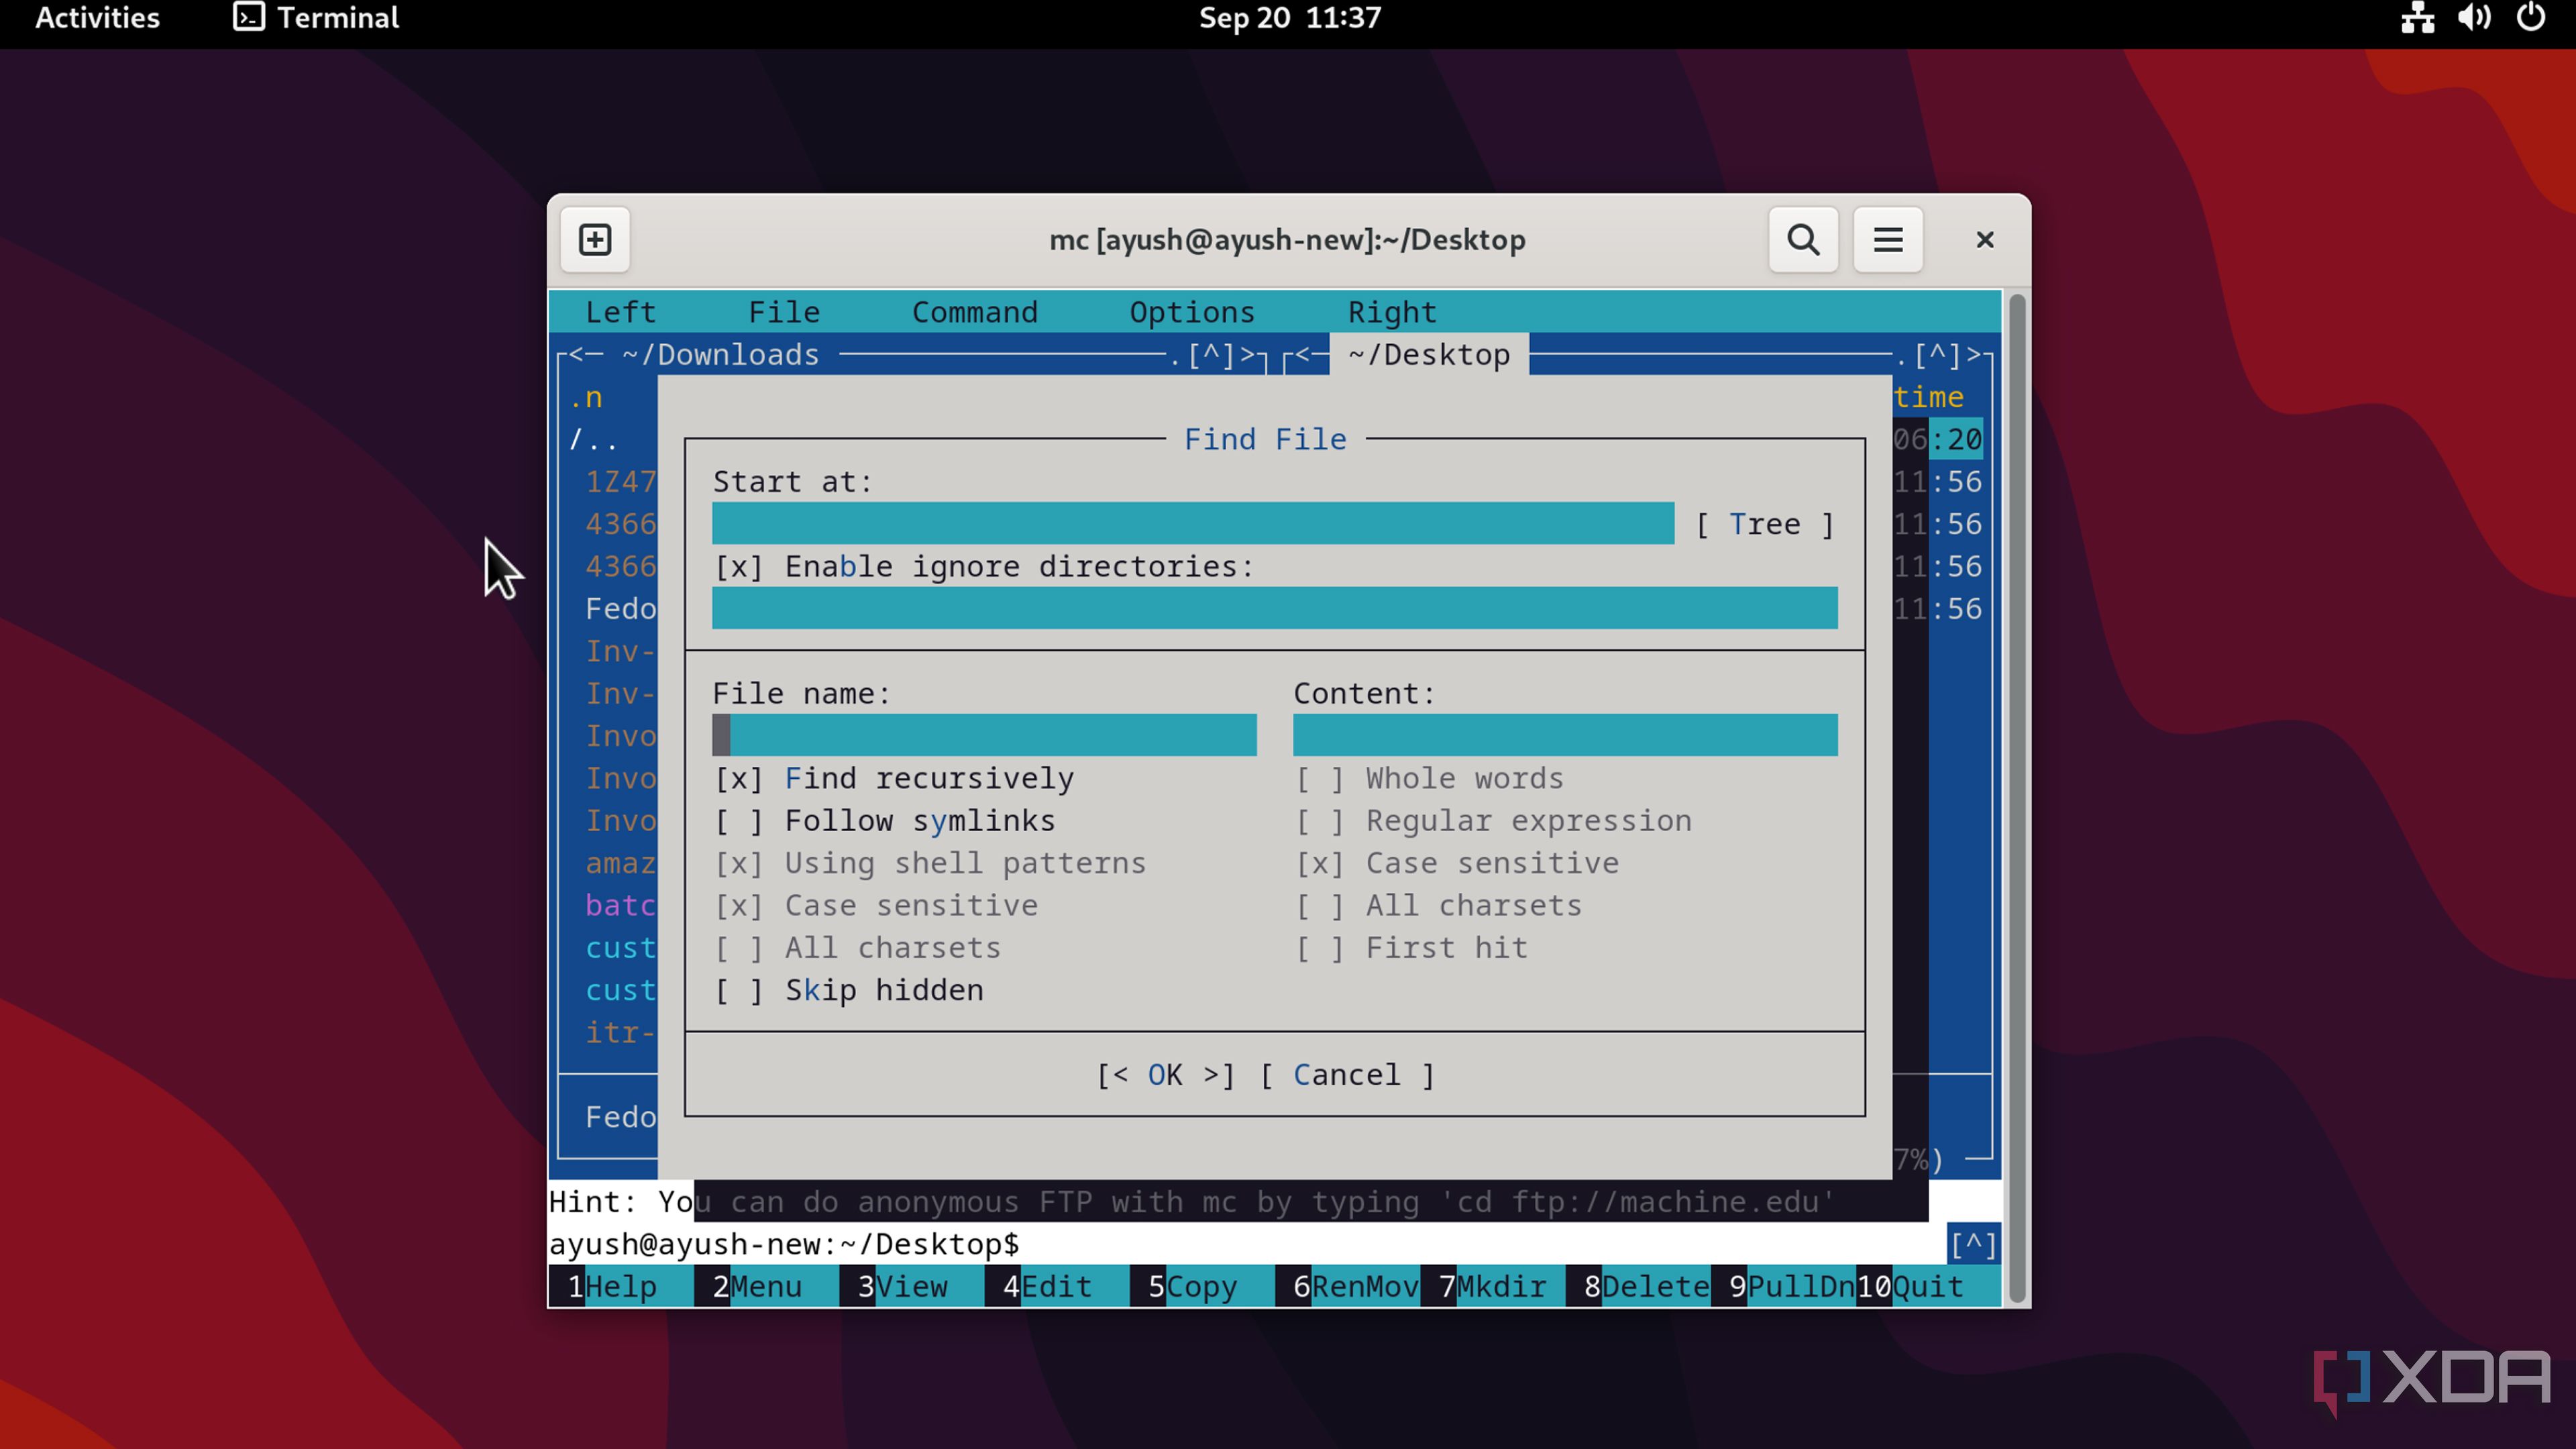2576x1449 pixels.
Task: Expand the [^] history arrow beside command prompt
Action: (x=1972, y=1244)
